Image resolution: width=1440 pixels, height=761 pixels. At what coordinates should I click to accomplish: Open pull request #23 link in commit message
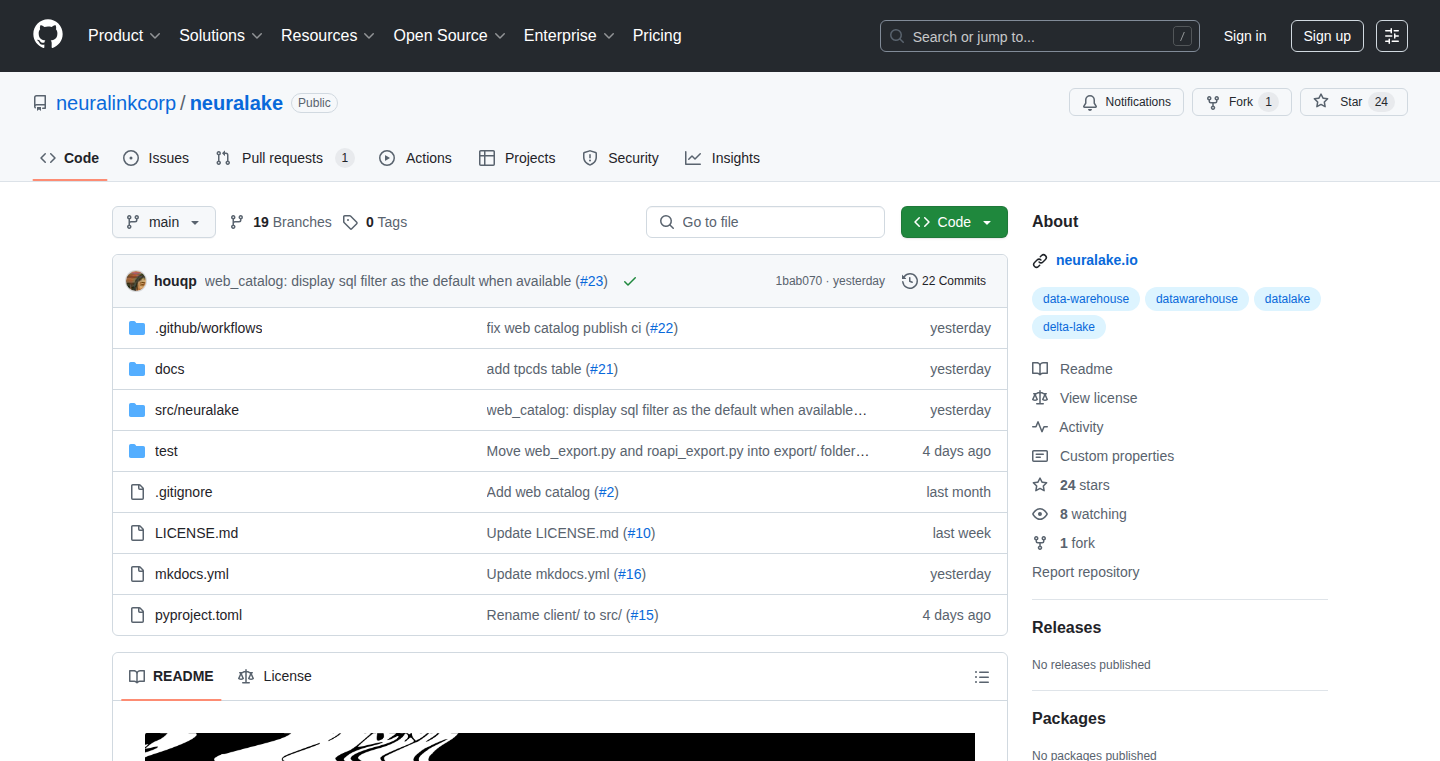click(x=593, y=281)
